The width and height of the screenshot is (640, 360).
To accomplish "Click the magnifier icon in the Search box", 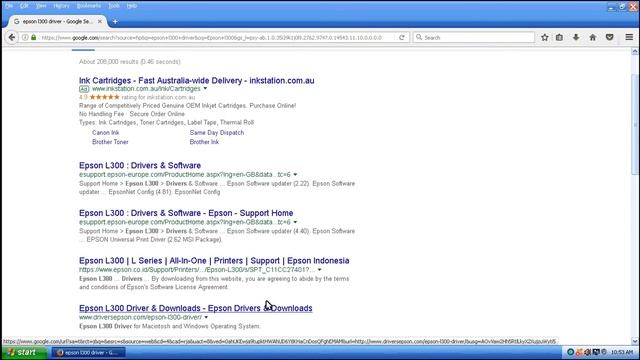I will pos(419,37).
